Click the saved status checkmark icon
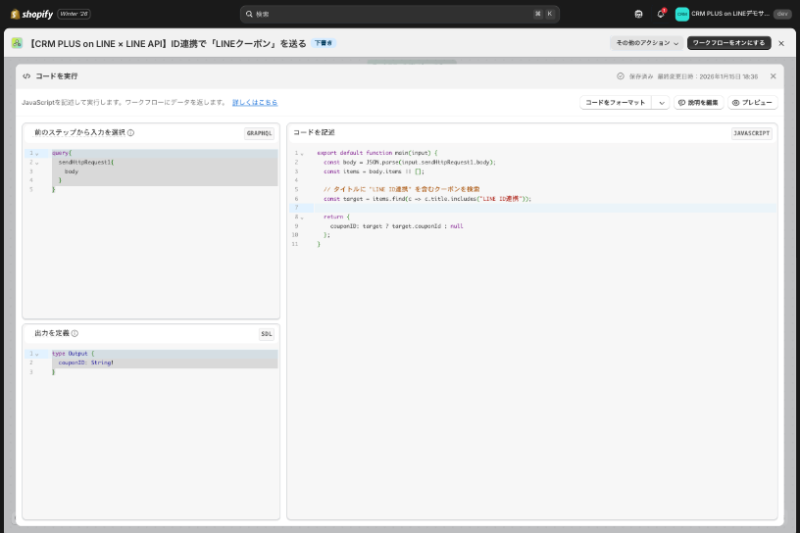This screenshot has height=533, width=800. [620, 76]
